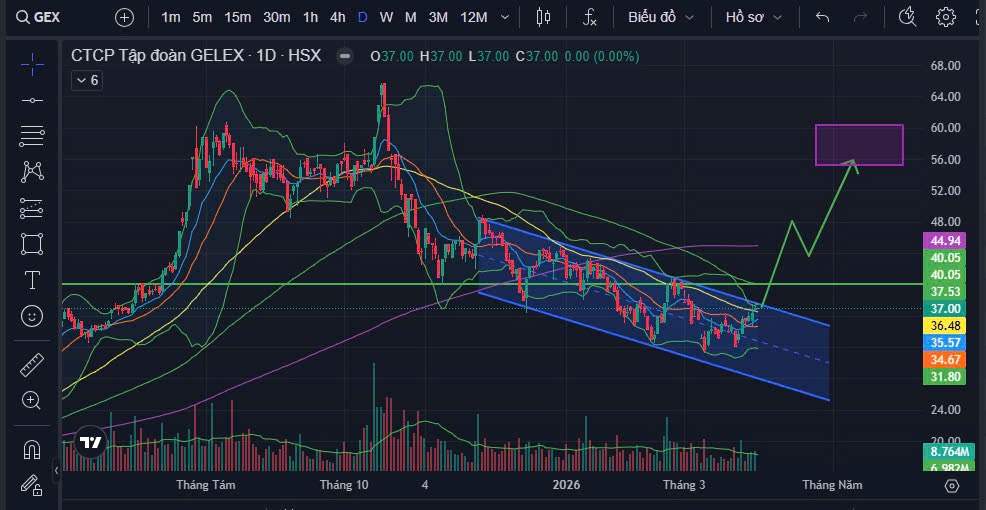986x510 pixels.
Task: Select the ruler measure tool
Action: tap(31, 364)
